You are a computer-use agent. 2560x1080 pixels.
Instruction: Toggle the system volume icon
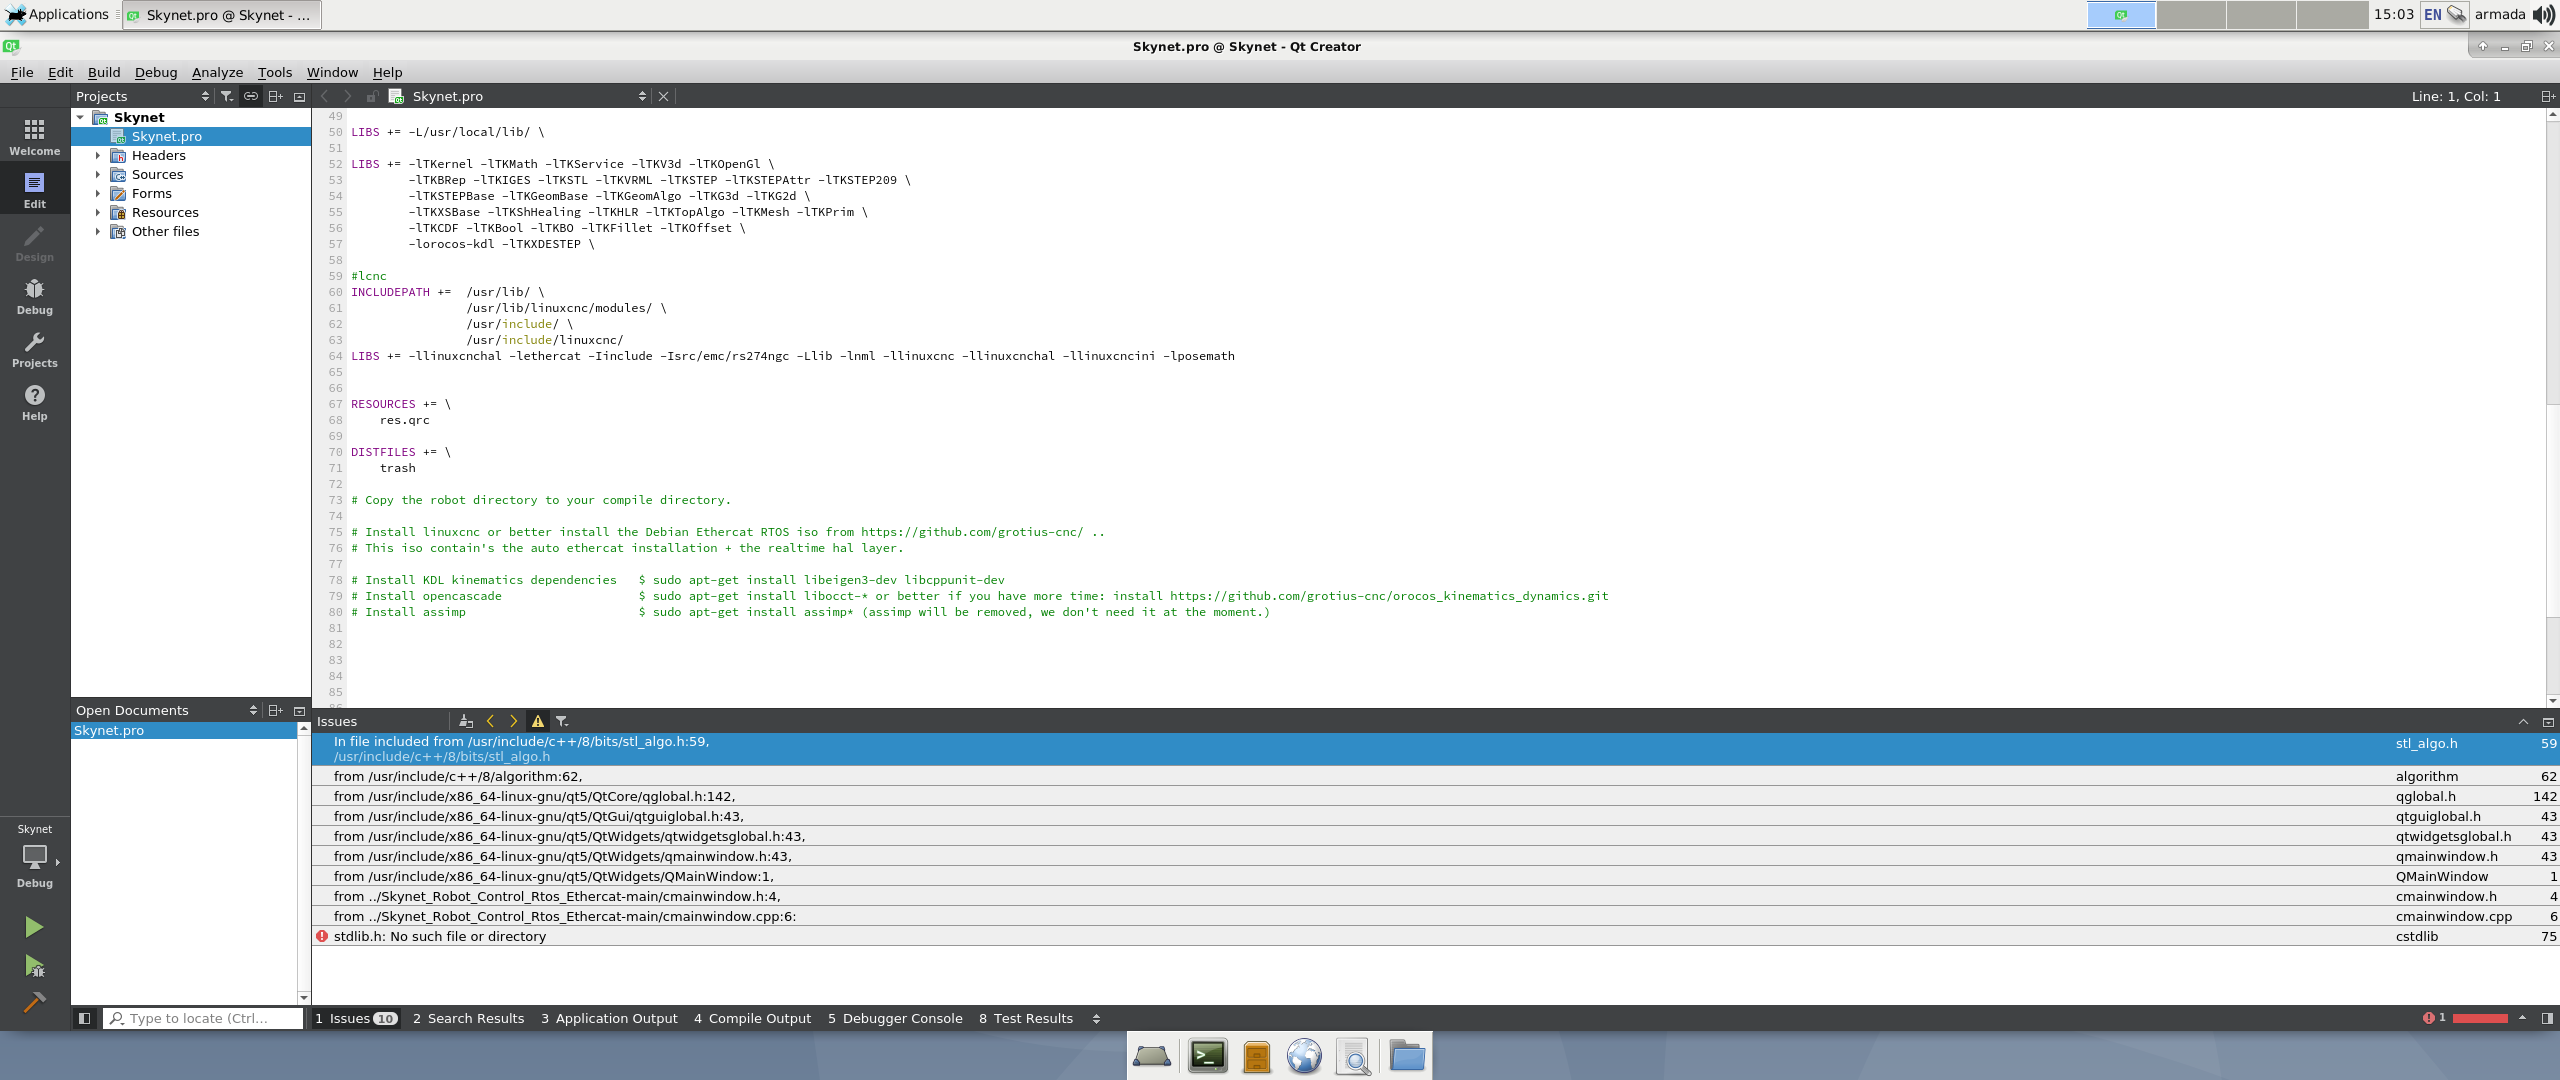point(2544,14)
